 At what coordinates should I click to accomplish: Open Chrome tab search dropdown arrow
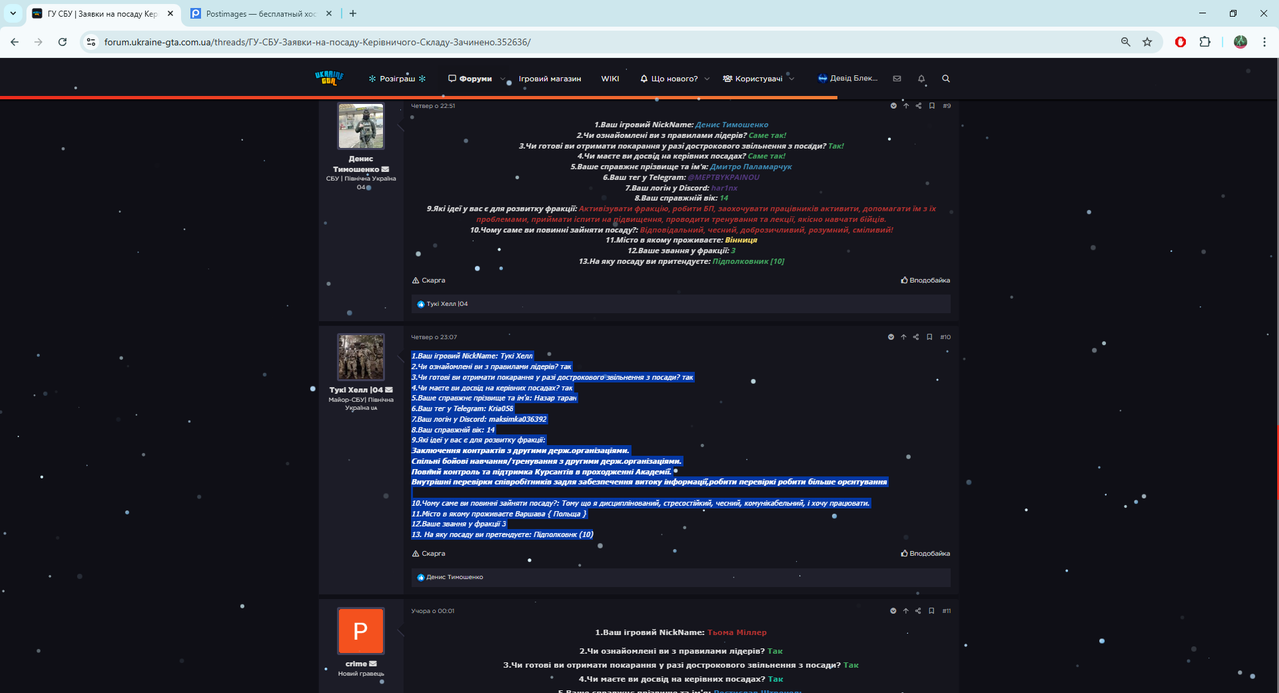13,13
